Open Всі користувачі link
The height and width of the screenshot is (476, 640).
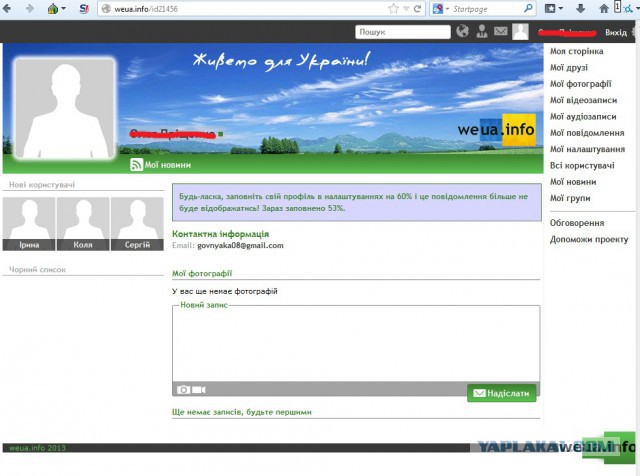coord(582,165)
